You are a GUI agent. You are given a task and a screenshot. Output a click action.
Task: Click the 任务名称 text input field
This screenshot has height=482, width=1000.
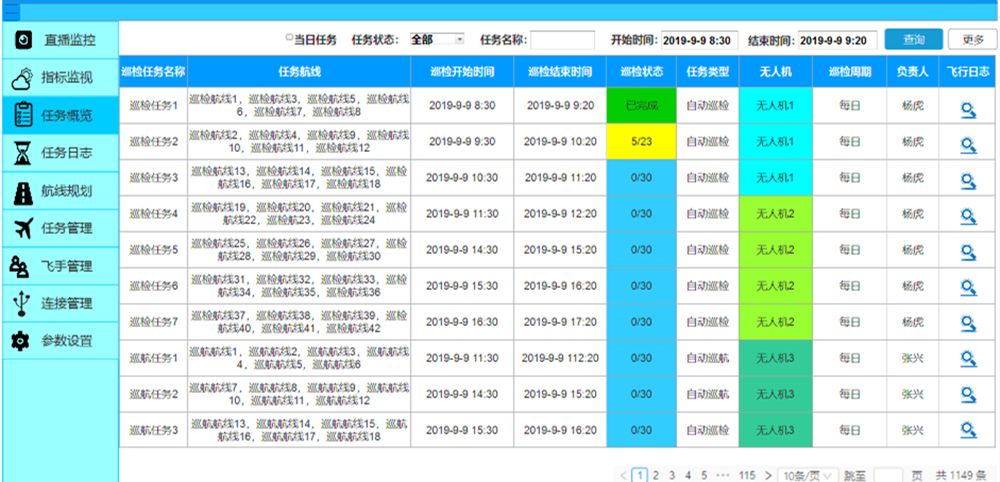562,40
